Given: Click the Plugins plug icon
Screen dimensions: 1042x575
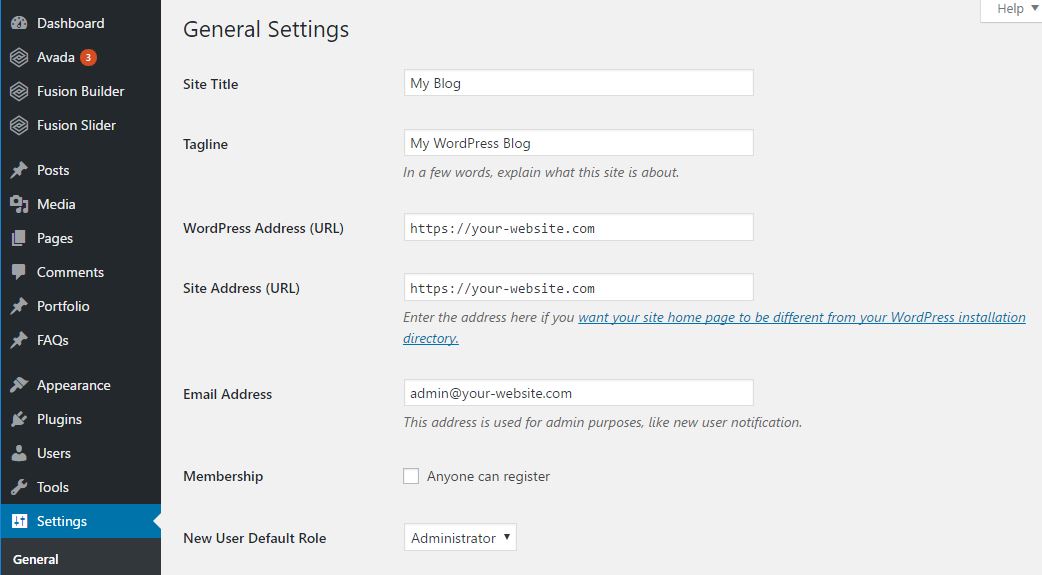Looking at the screenshot, I should coord(19,419).
